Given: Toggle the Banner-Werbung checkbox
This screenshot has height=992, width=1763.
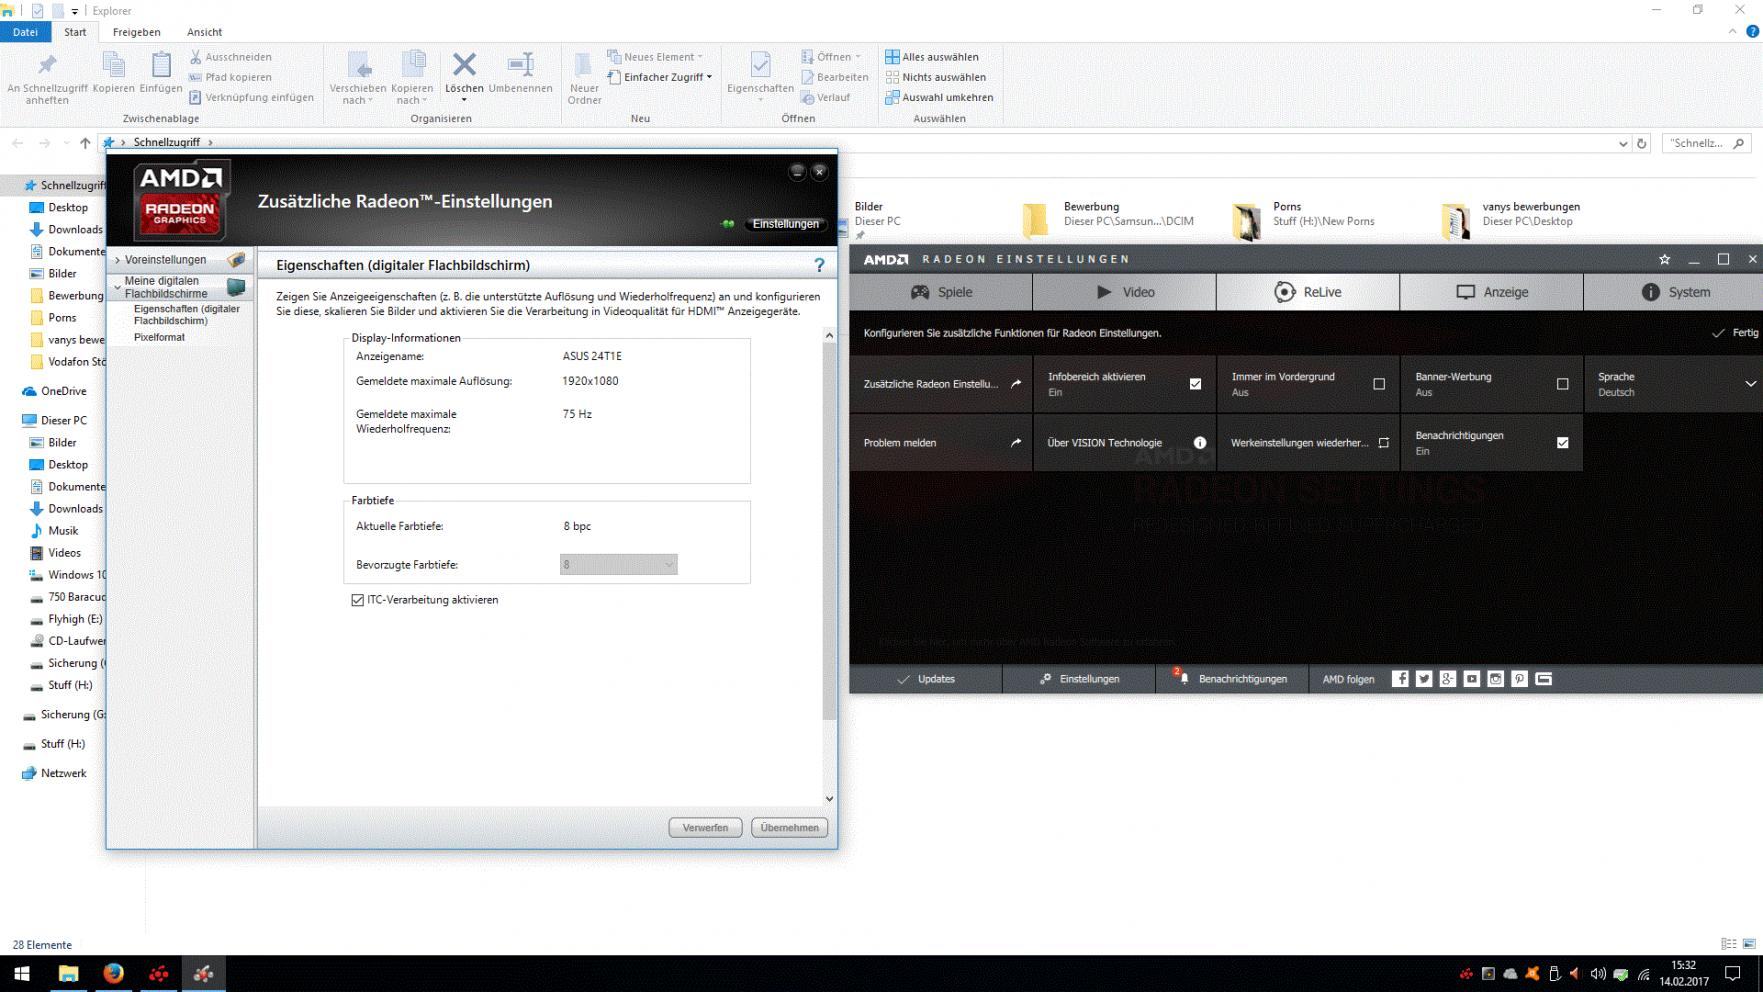Looking at the screenshot, I should click(x=1563, y=384).
